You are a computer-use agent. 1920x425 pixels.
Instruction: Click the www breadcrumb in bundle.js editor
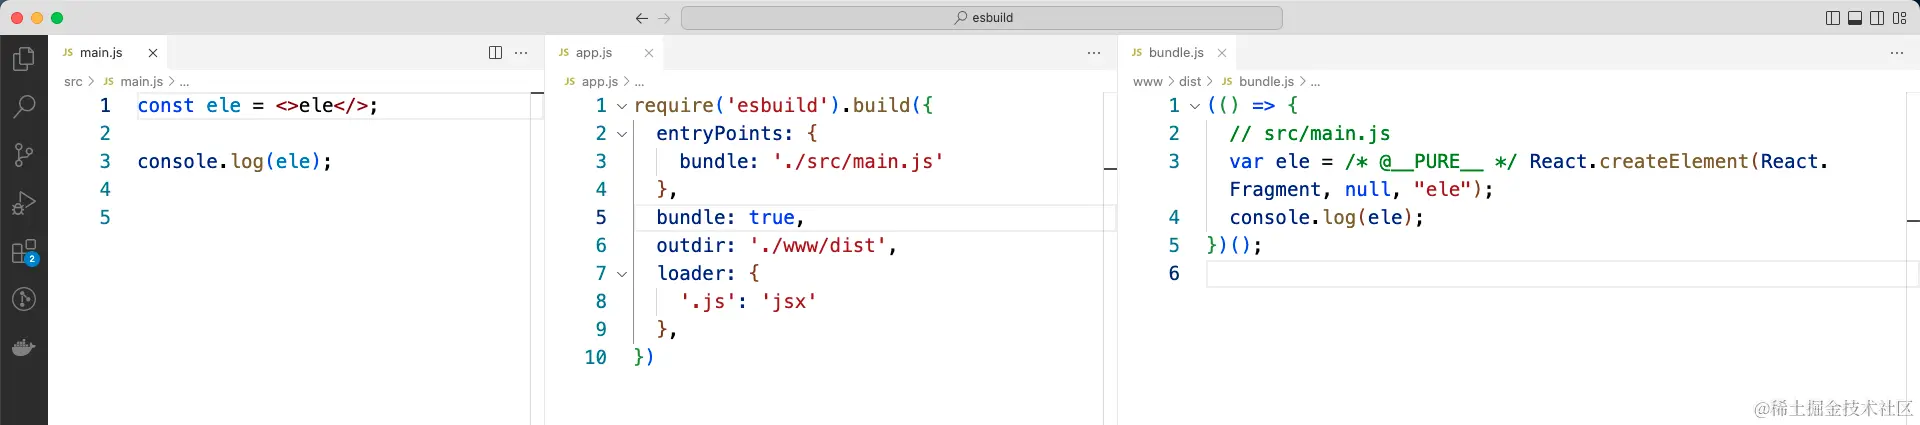(x=1147, y=82)
